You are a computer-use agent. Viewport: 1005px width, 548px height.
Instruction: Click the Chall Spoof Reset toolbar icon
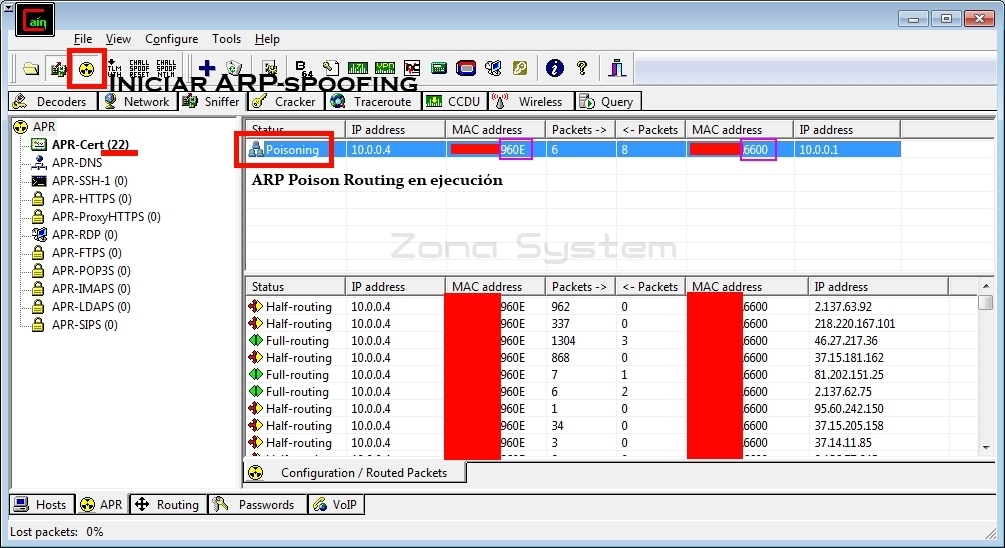[x=139, y=67]
